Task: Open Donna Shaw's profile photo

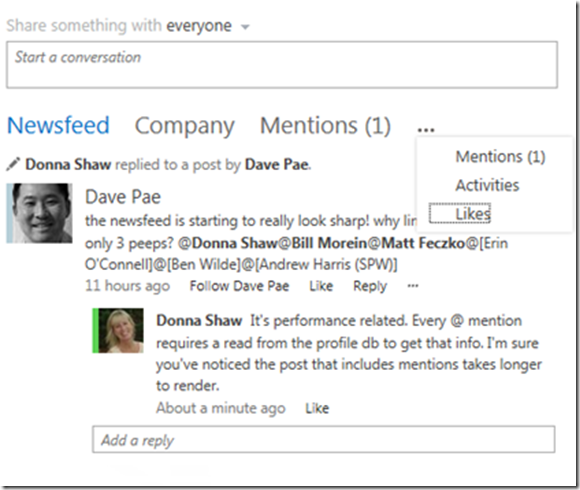Action: tap(118, 331)
